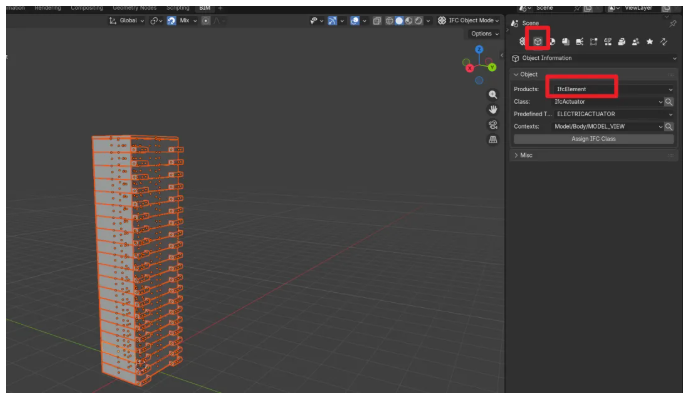The height and width of the screenshot is (402, 689).
Task: Open the first properties tab left of the cube
Action: point(522,41)
